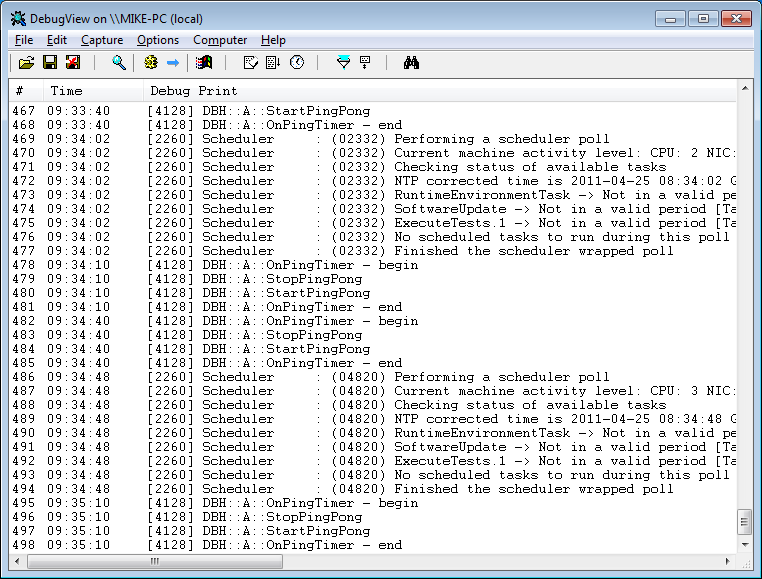The image size is (762, 579).
Task: Select row 498 OnPingTimer - end
Action: 372,545
